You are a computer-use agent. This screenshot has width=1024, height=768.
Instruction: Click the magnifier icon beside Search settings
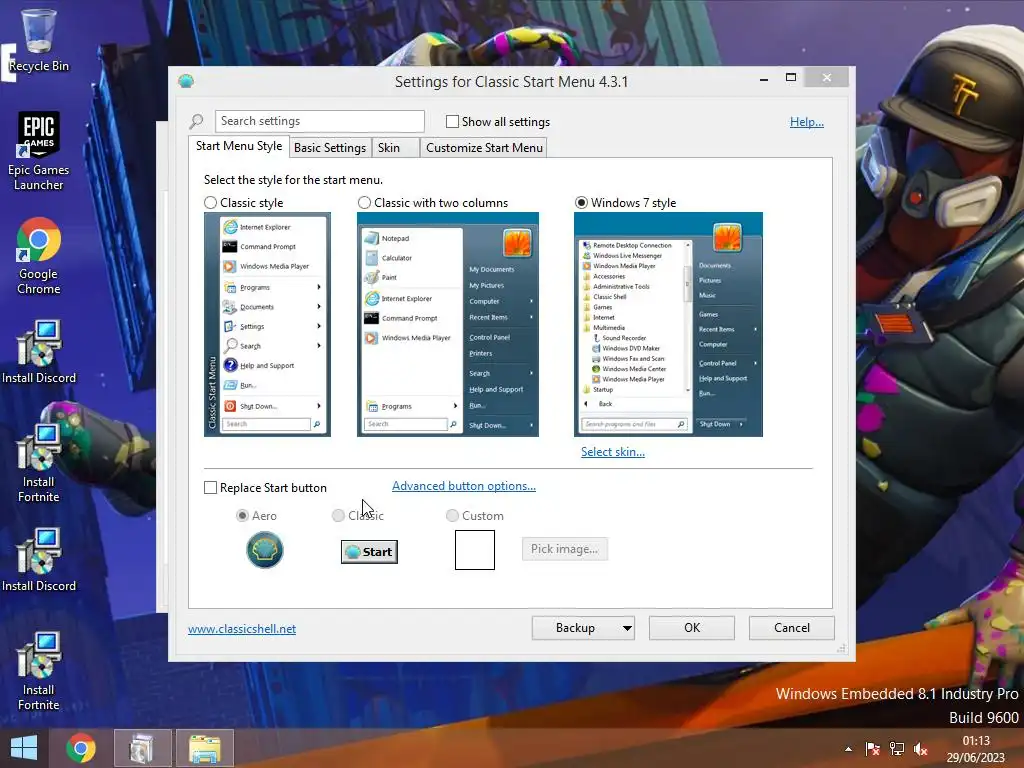click(x=197, y=121)
